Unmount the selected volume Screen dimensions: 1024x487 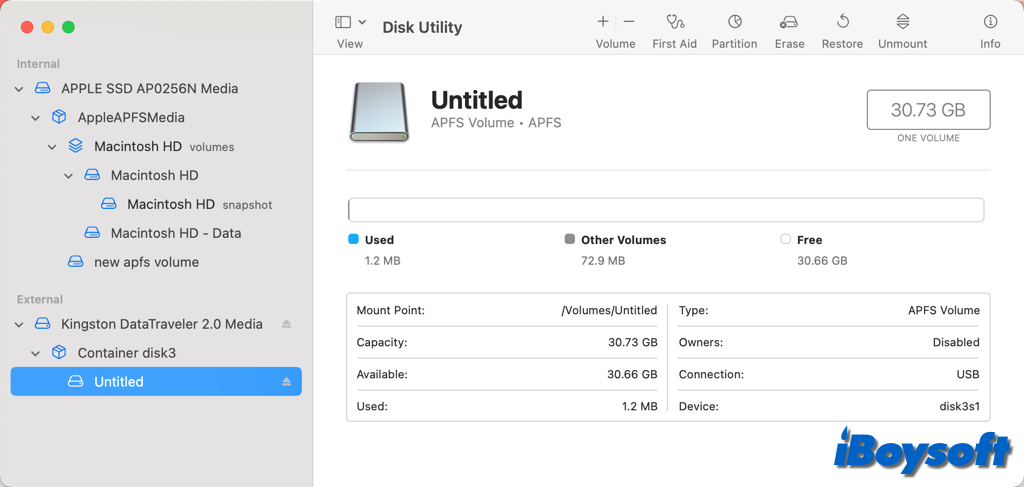(x=903, y=22)
